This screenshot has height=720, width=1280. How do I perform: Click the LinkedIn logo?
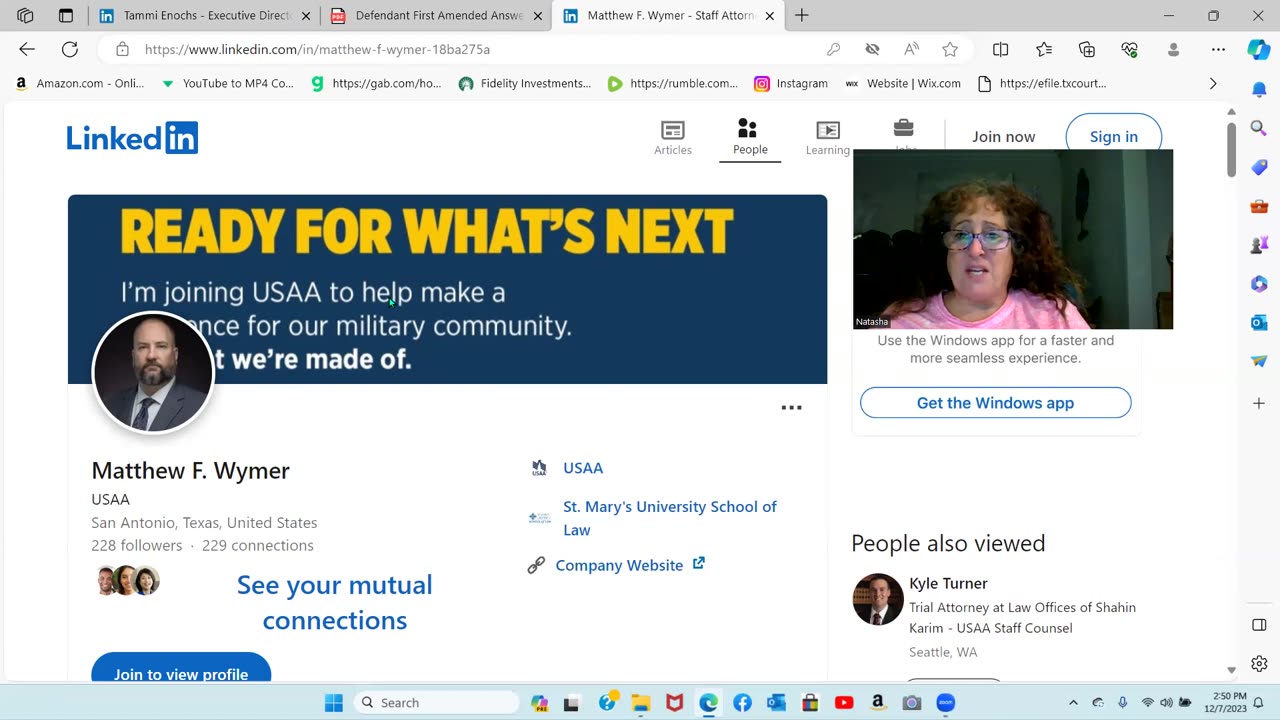[x=132, y=137]
